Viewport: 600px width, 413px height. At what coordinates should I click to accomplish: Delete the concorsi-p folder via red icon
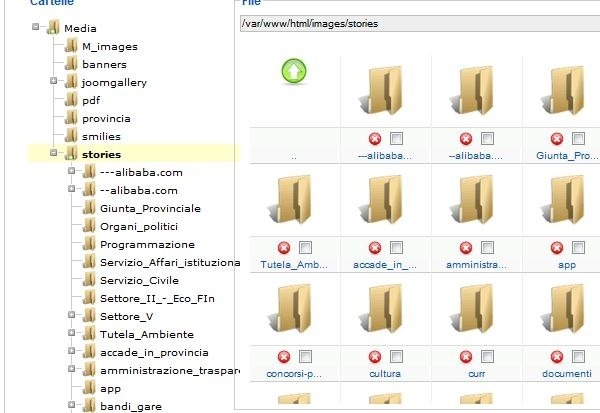click(x=285, y=356)
